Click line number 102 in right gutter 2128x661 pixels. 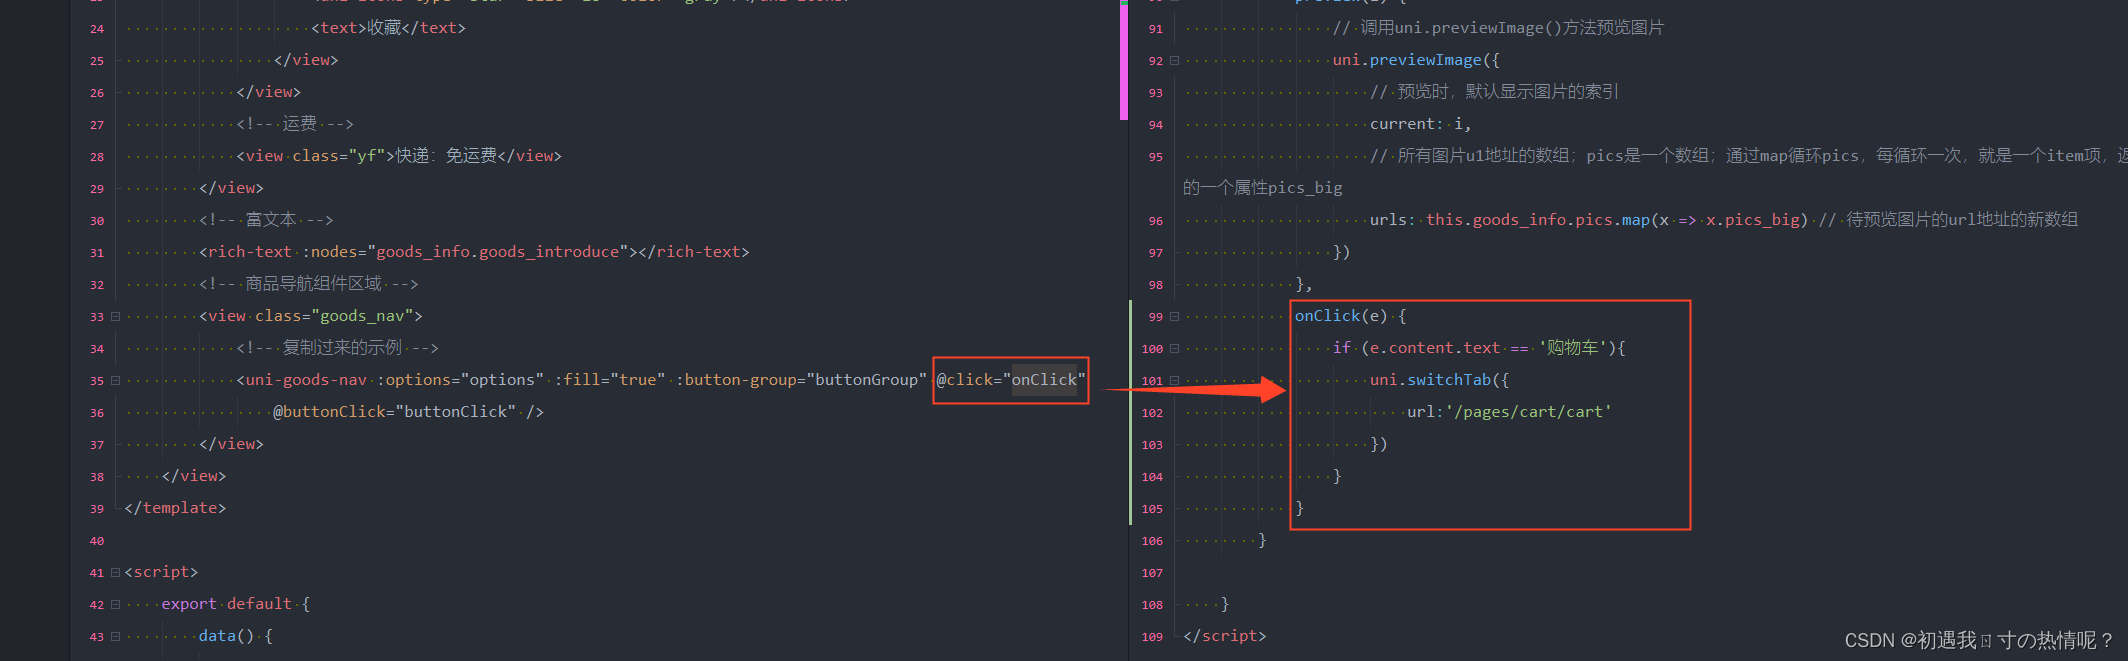(1152, 413)
